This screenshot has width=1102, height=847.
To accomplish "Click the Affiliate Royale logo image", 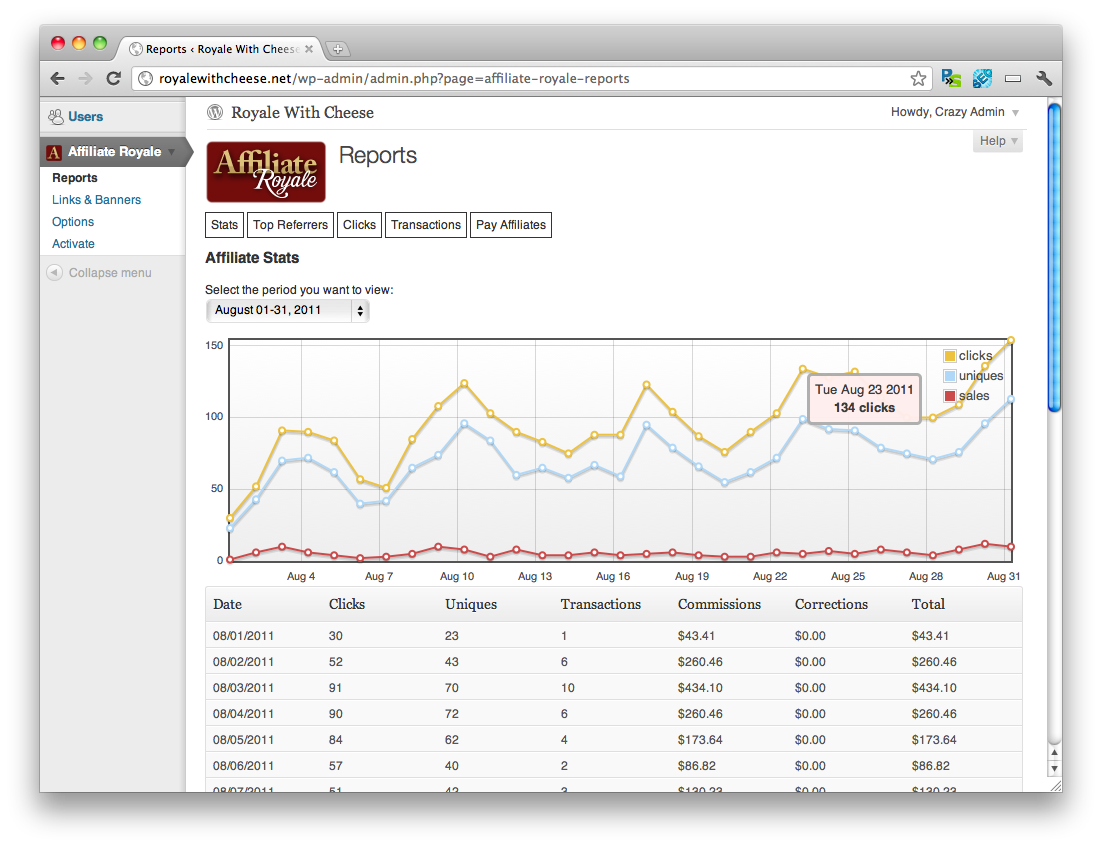I will pyautogui.click(x=266, y=172).
